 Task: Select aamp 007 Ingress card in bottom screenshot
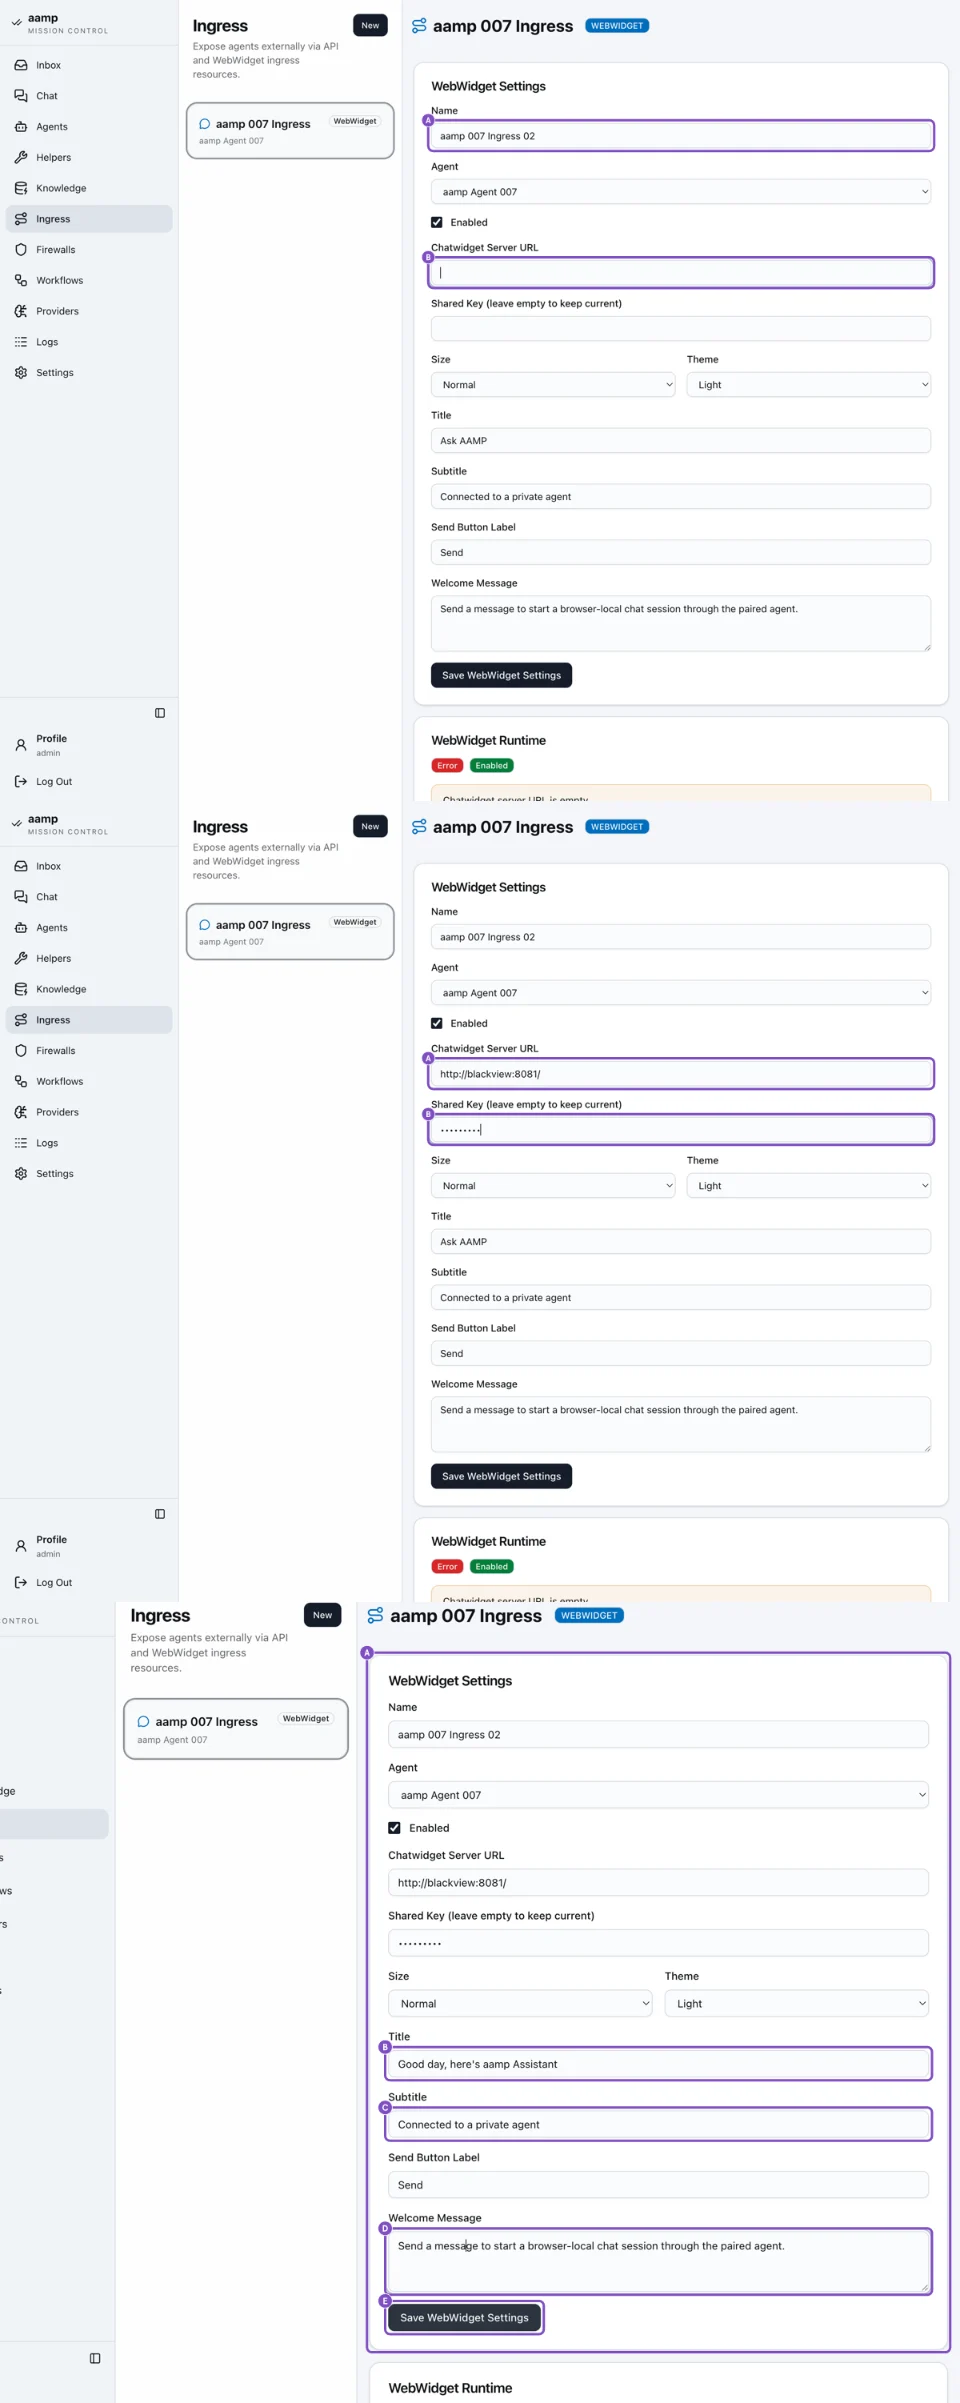tap(236, 1729)
